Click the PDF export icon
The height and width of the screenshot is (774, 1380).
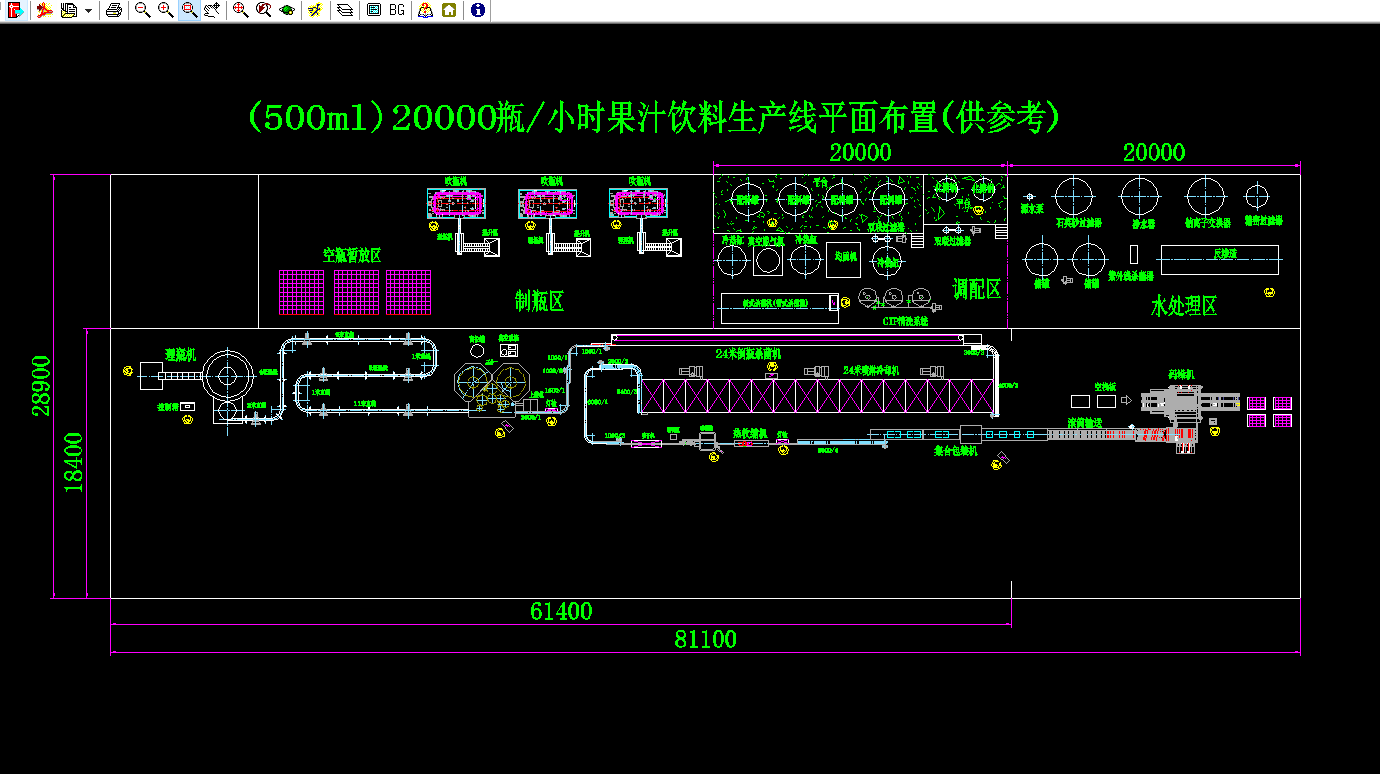pyautogui.click(x=46, y=10)
